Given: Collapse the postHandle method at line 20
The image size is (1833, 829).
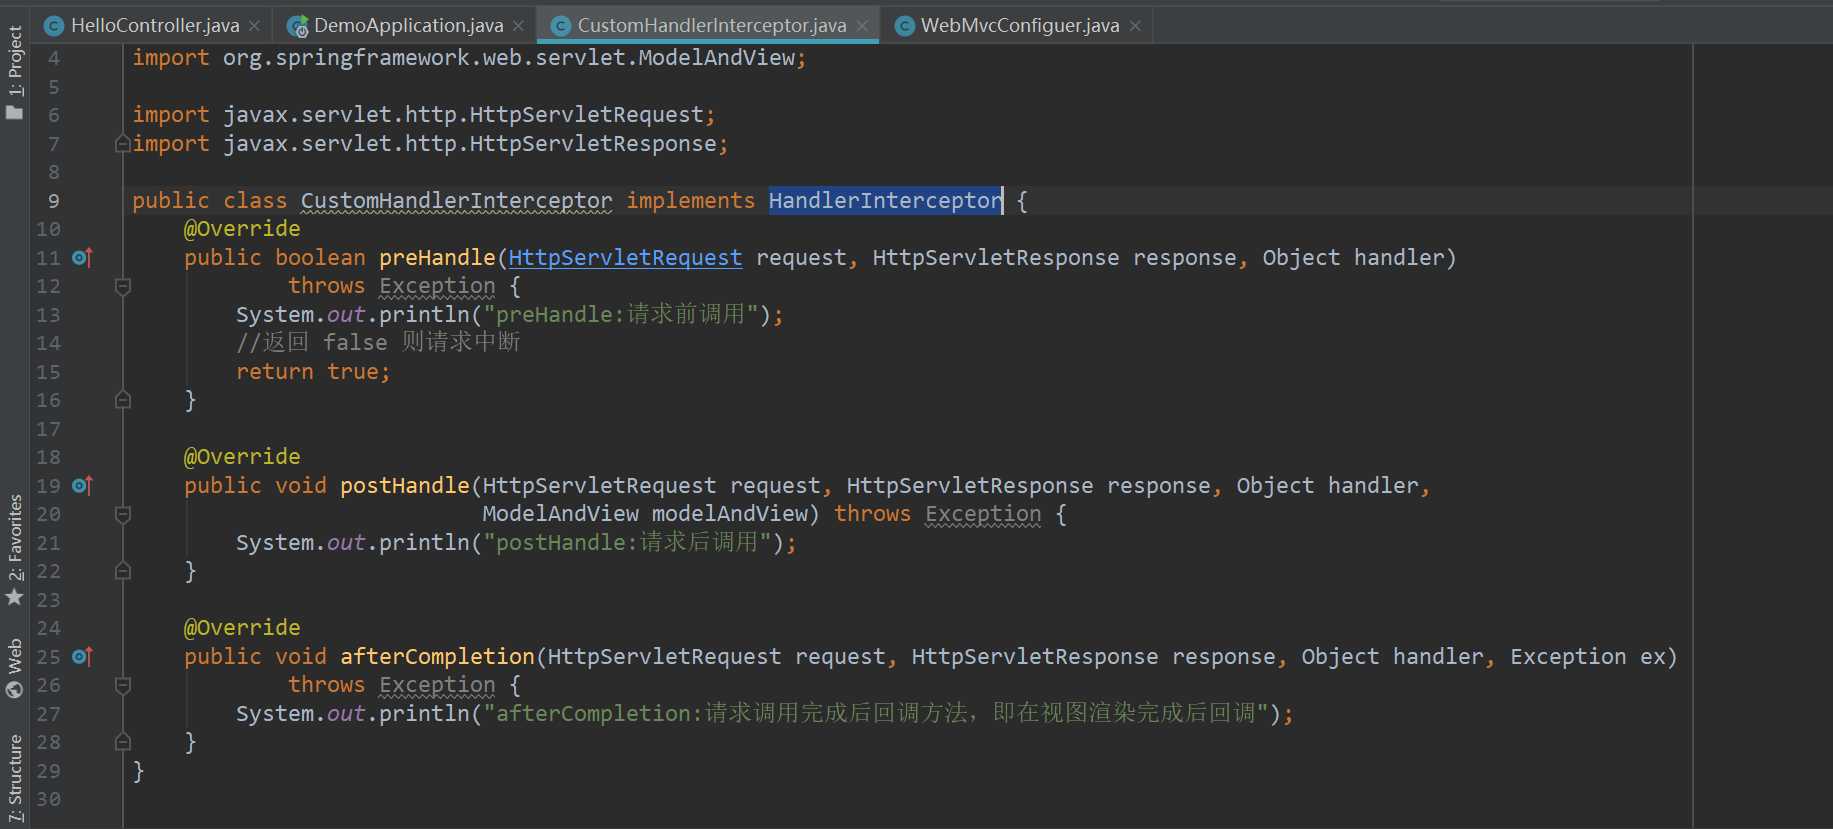Looking at the screenshot, I should coord(123,515).
